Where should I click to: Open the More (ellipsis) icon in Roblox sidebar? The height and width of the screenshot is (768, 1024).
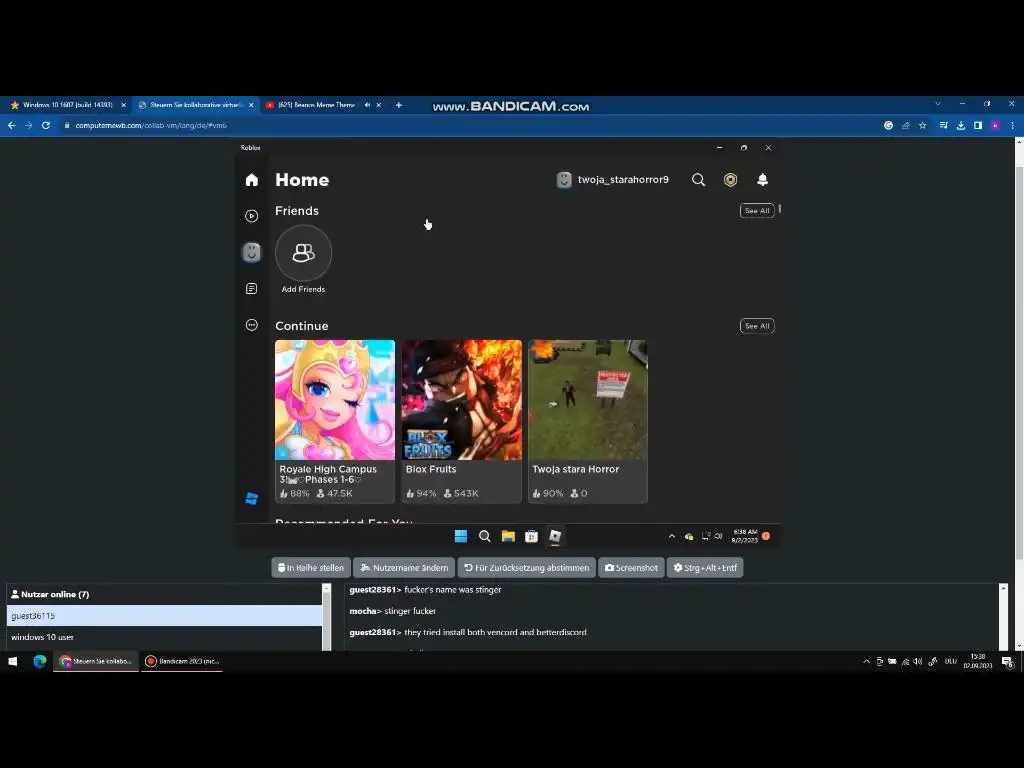251,325
